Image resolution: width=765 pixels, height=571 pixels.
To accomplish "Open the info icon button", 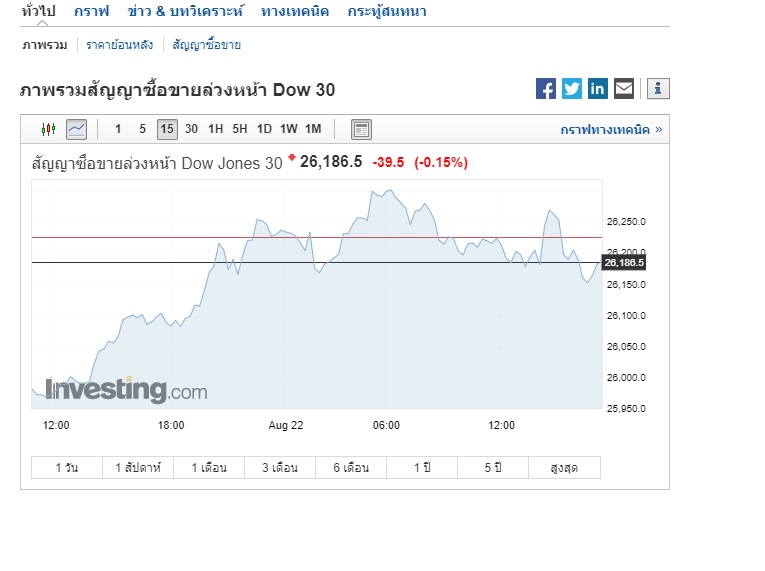I will tap(658, 89).
